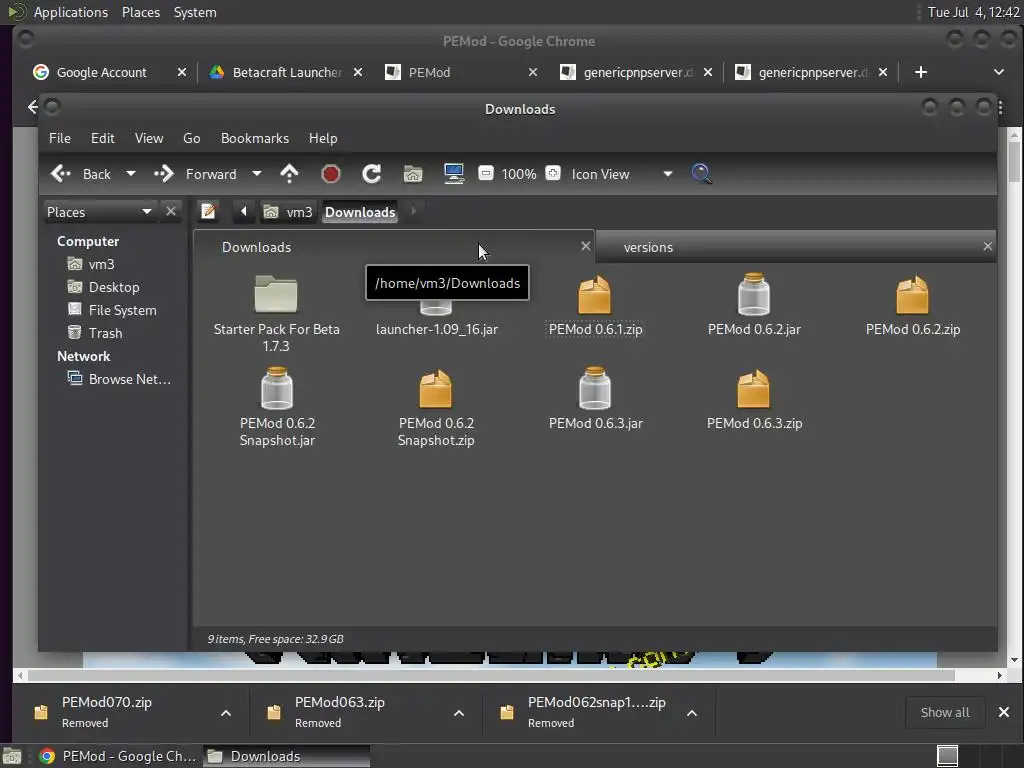Switch to PEMod - Google Chrome in the taskbar
1024x768 pixels.
[x=118, y=756]
